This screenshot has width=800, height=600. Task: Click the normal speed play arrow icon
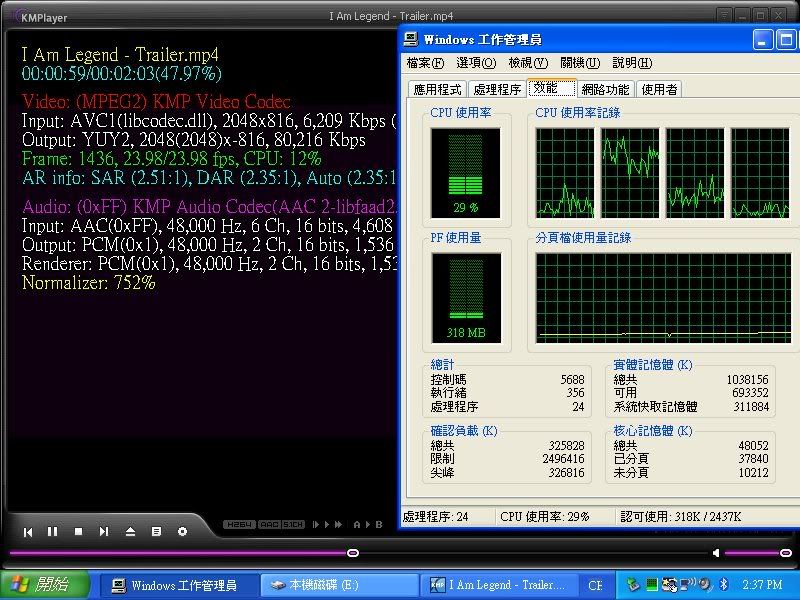327,524
